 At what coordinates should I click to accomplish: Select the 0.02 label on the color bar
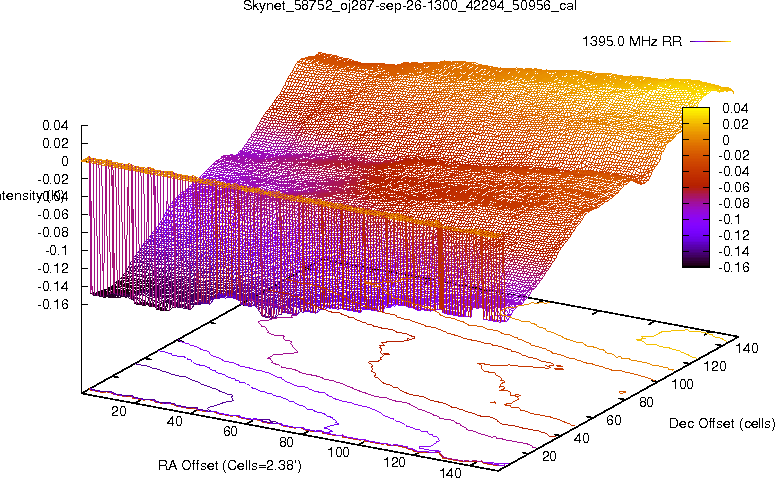click(735, 124)
